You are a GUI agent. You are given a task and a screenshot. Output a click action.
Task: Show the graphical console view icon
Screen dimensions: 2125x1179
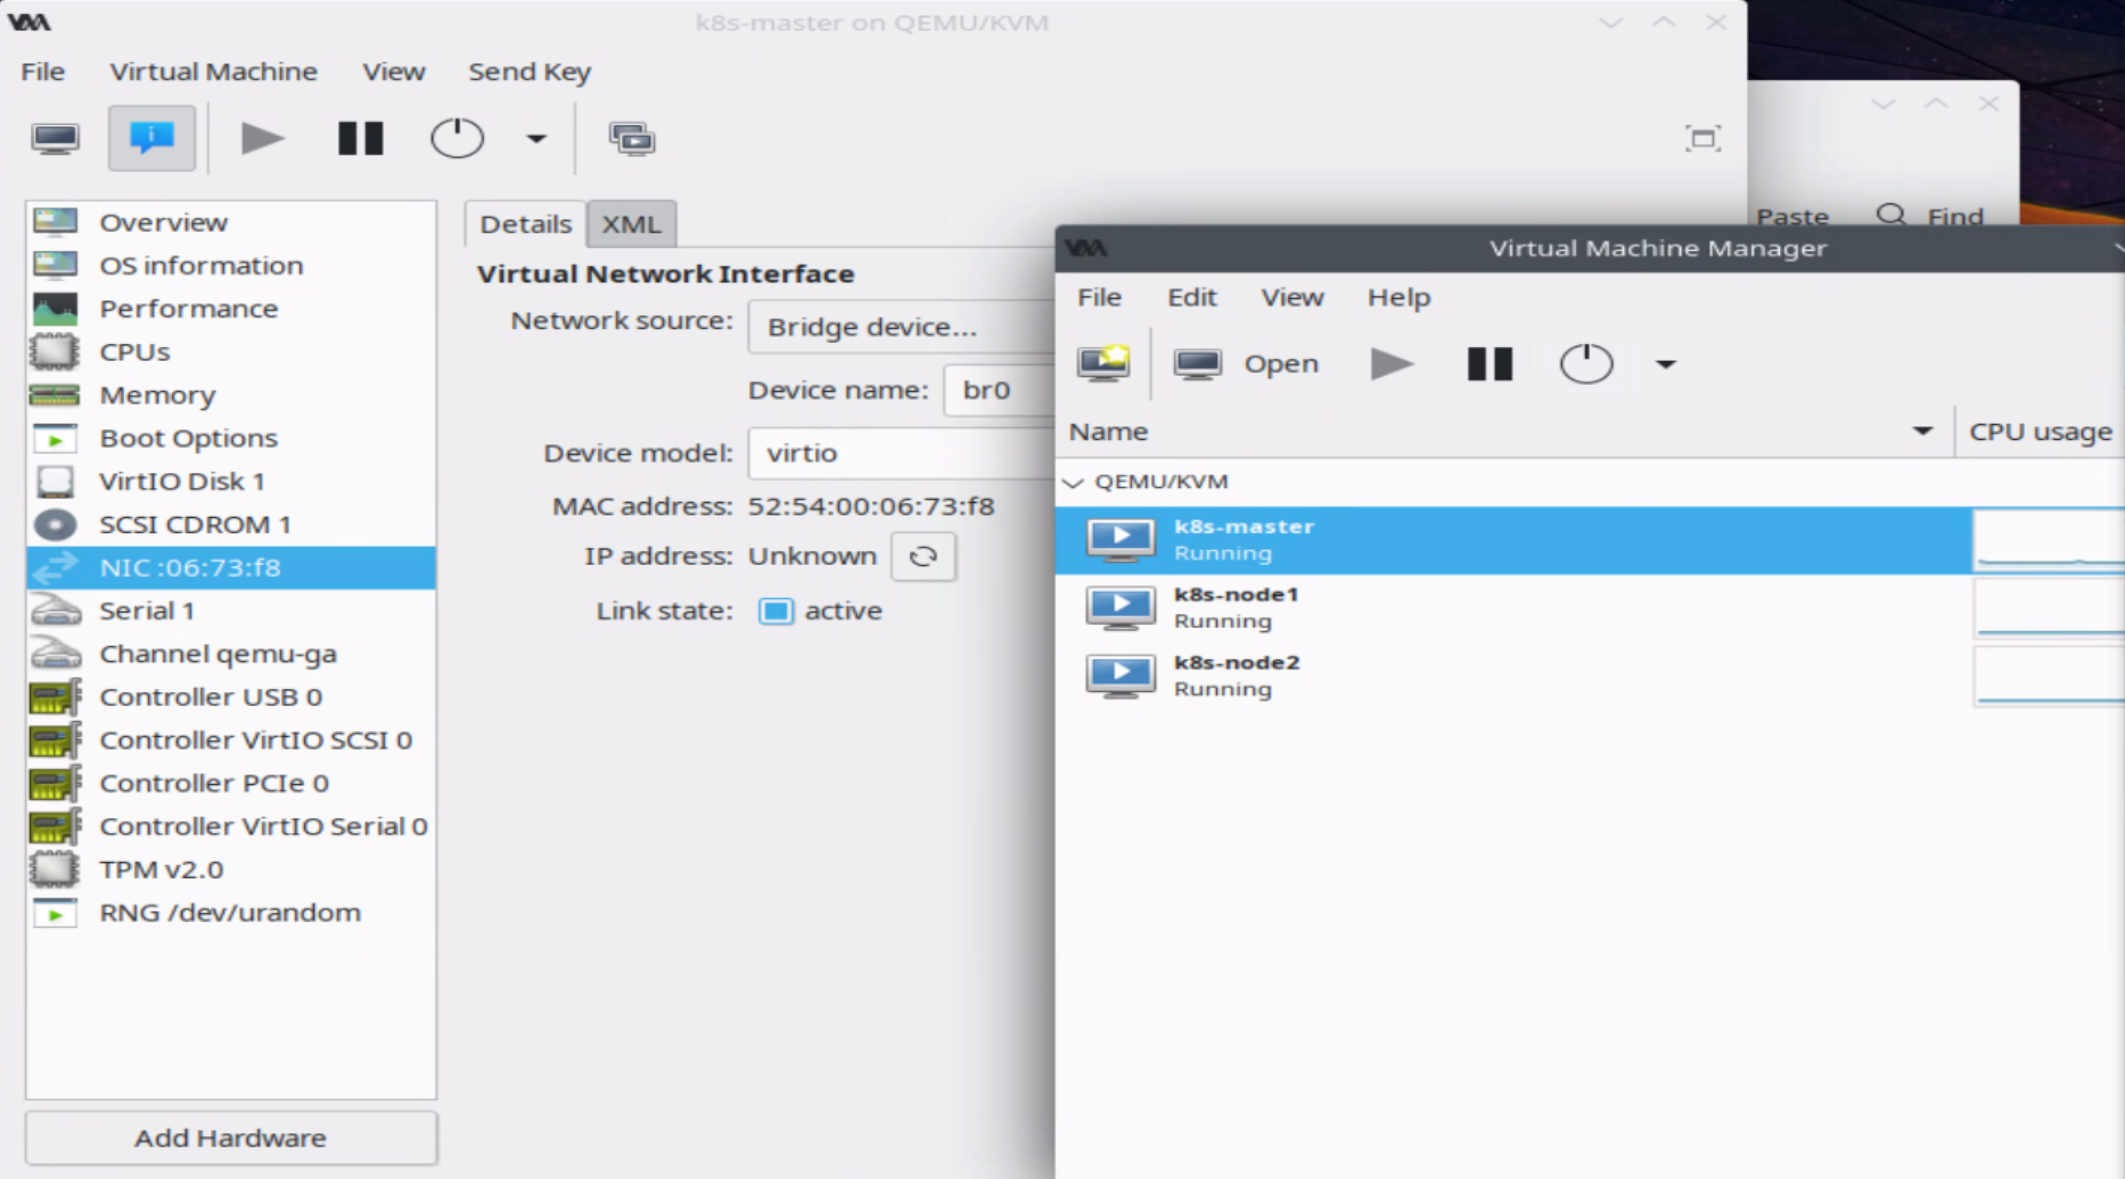pos(55,138)
